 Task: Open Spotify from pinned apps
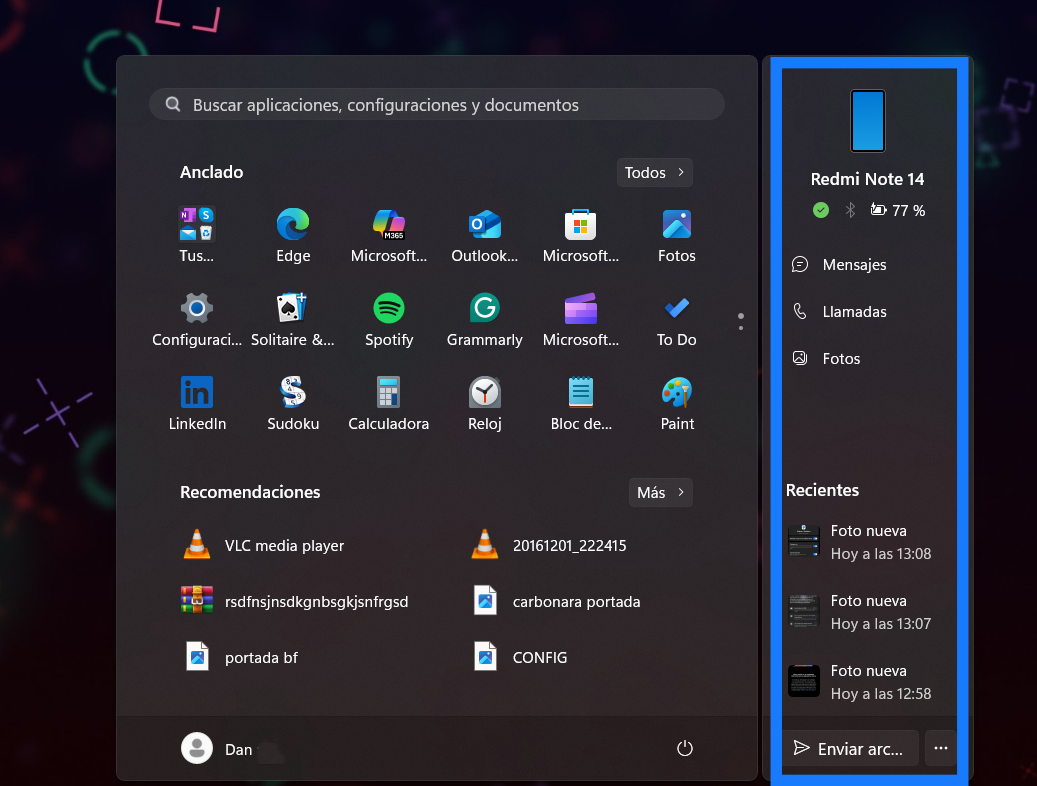[389, 320]
